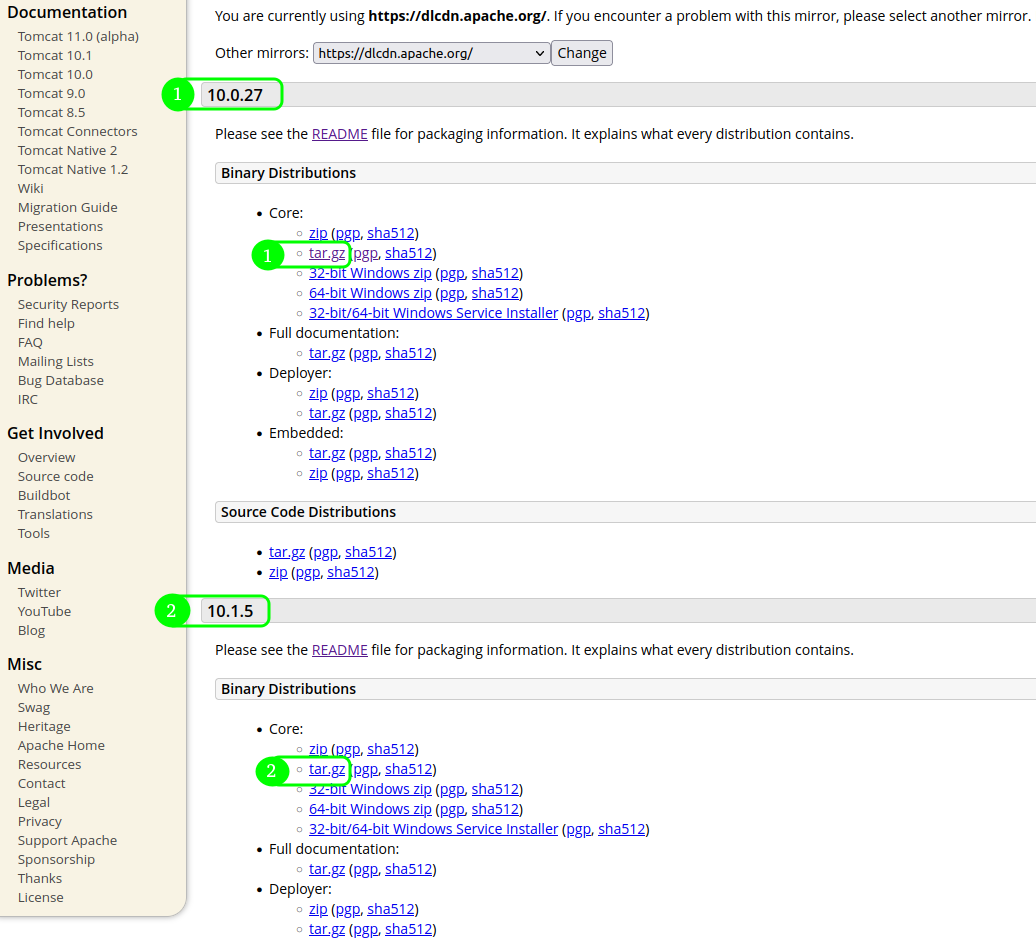Screen dimensions: 1036x941
Task: Open Tomcat 11.0 (alpha) documentation link
Action: 78,36
